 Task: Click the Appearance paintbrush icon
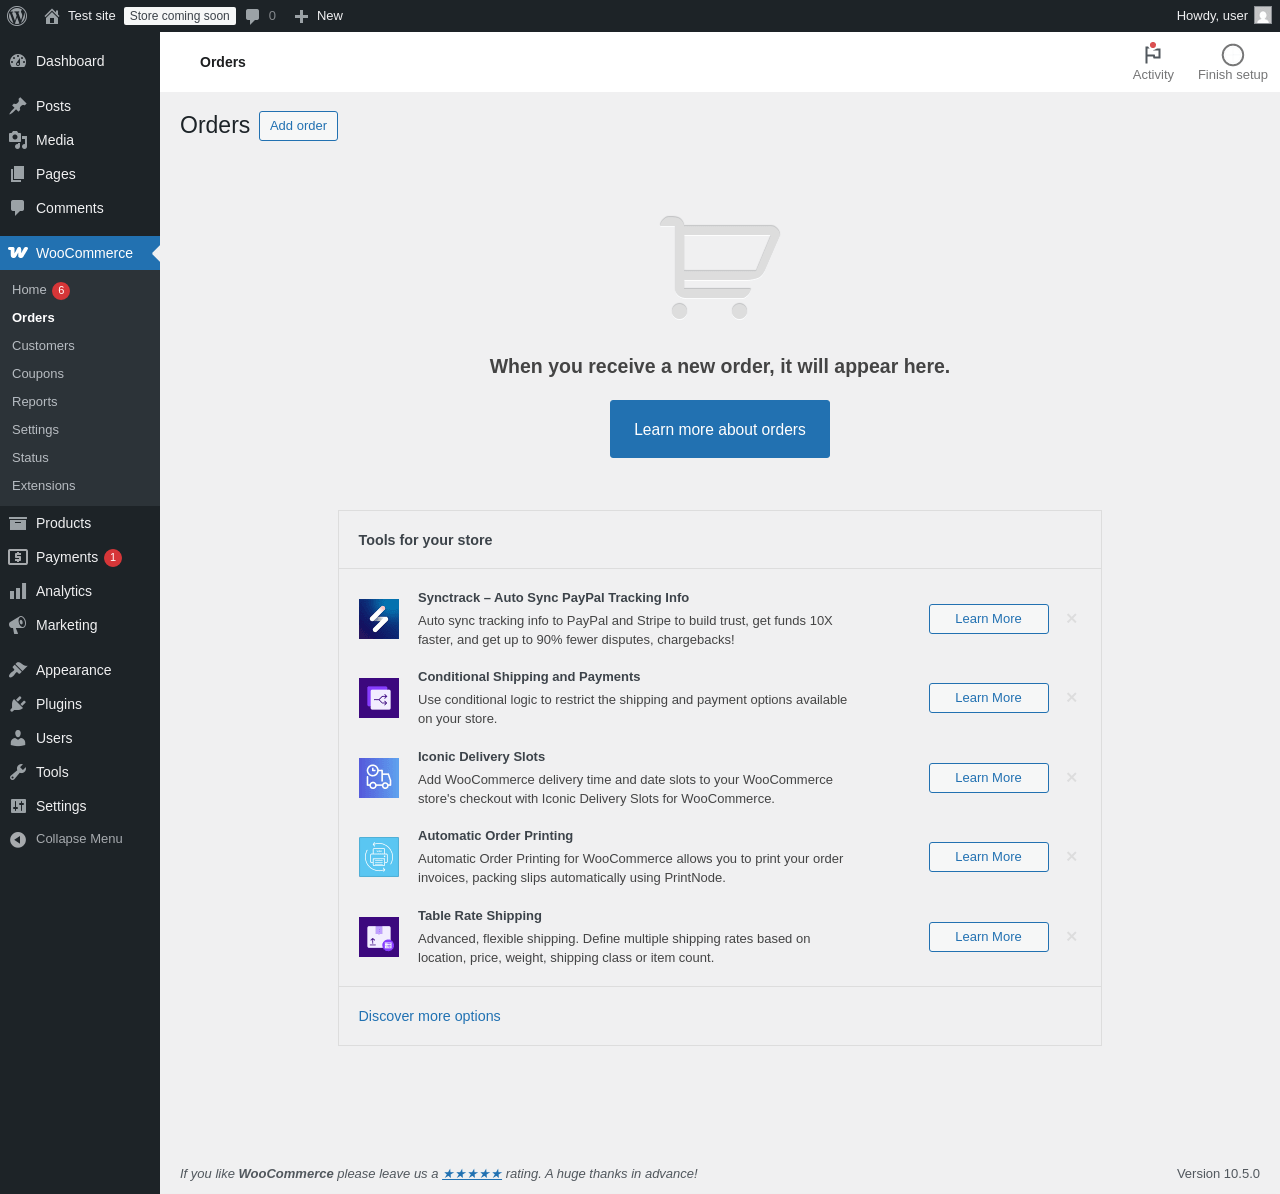pyautogui.click(x=18, y=670)
